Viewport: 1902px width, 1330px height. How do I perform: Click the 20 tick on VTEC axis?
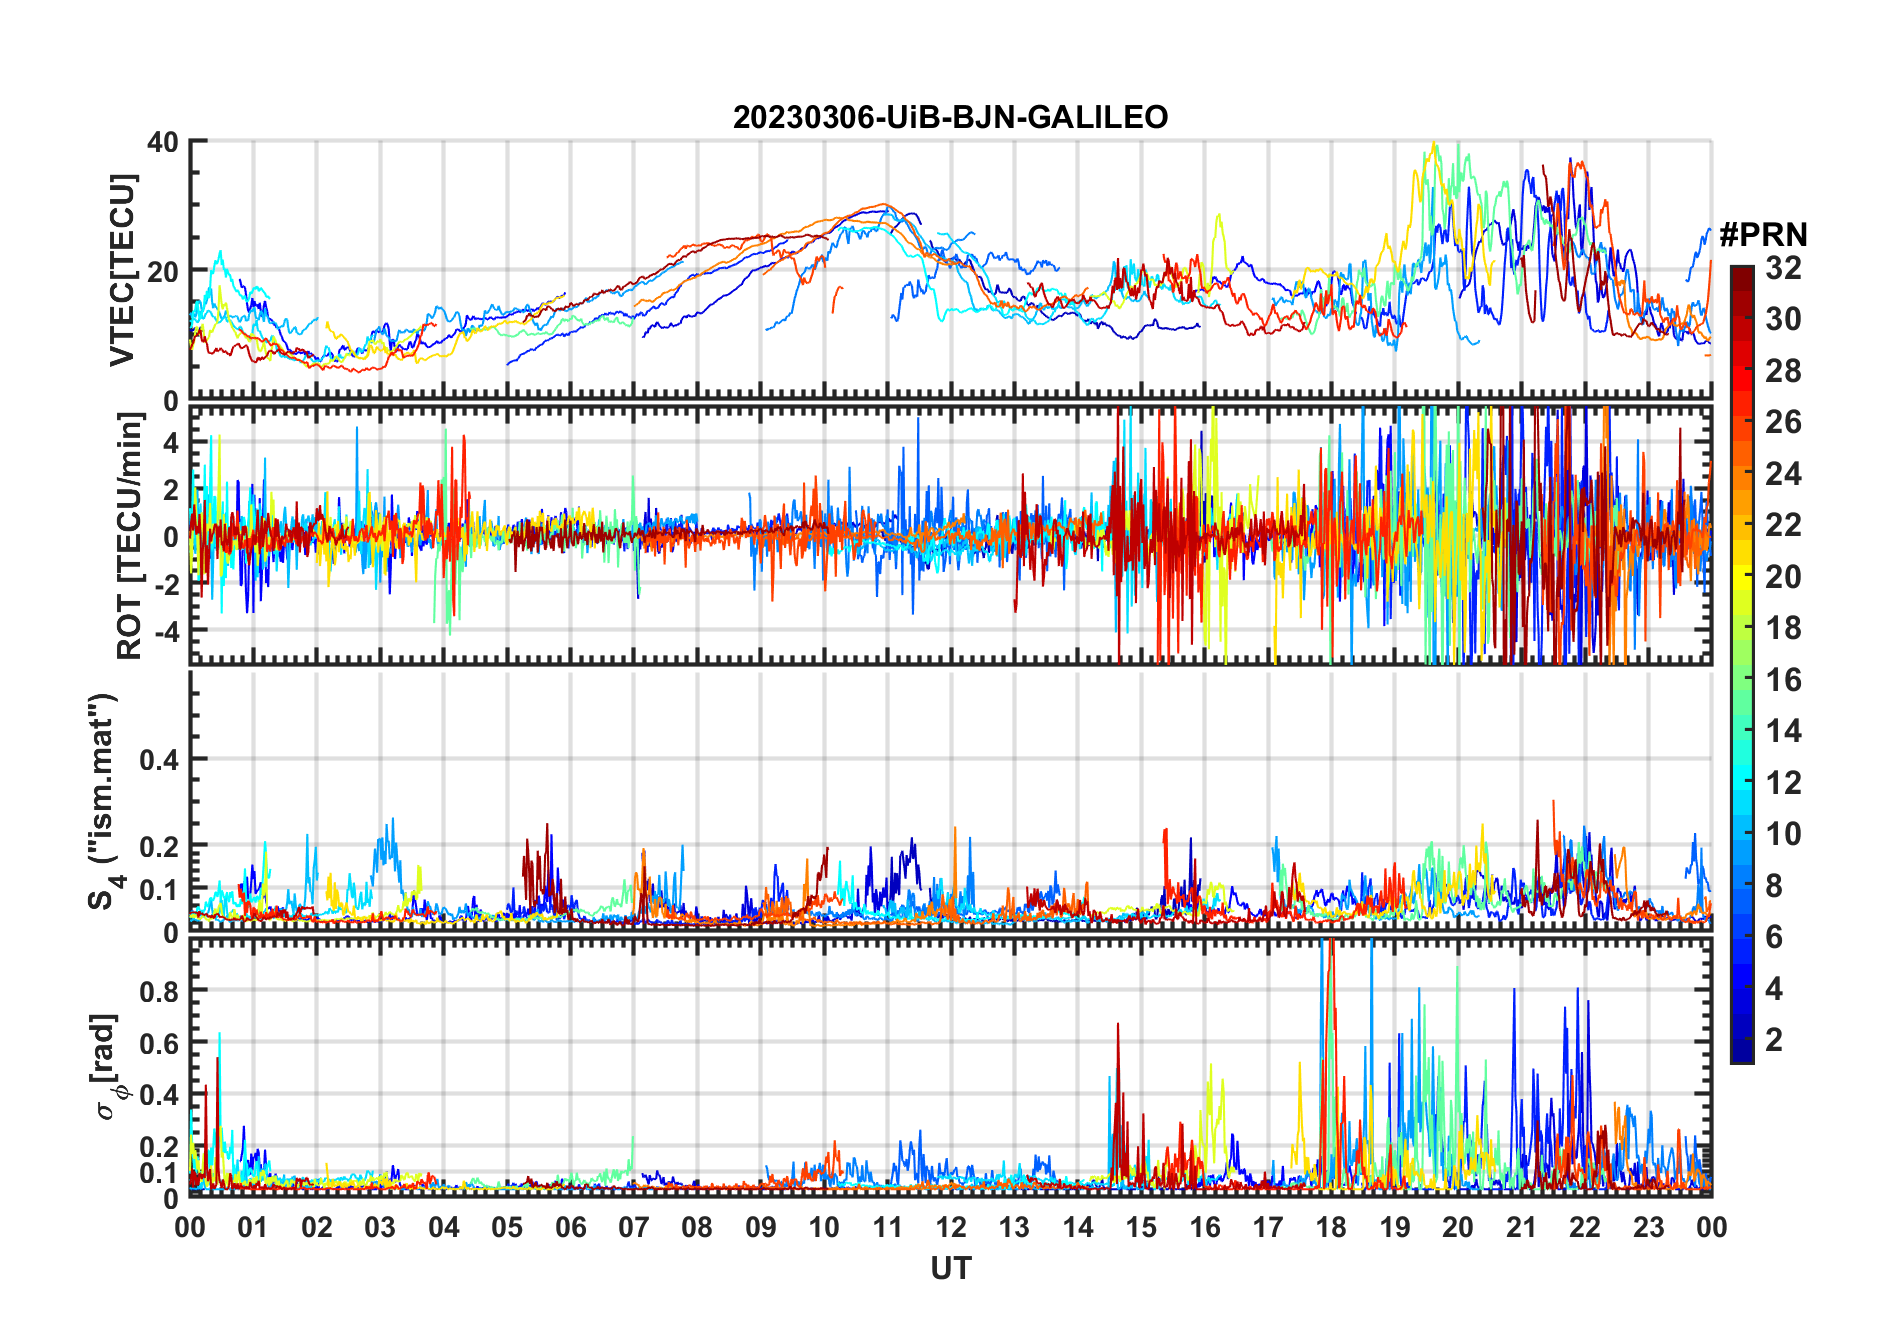pos(163,271)
